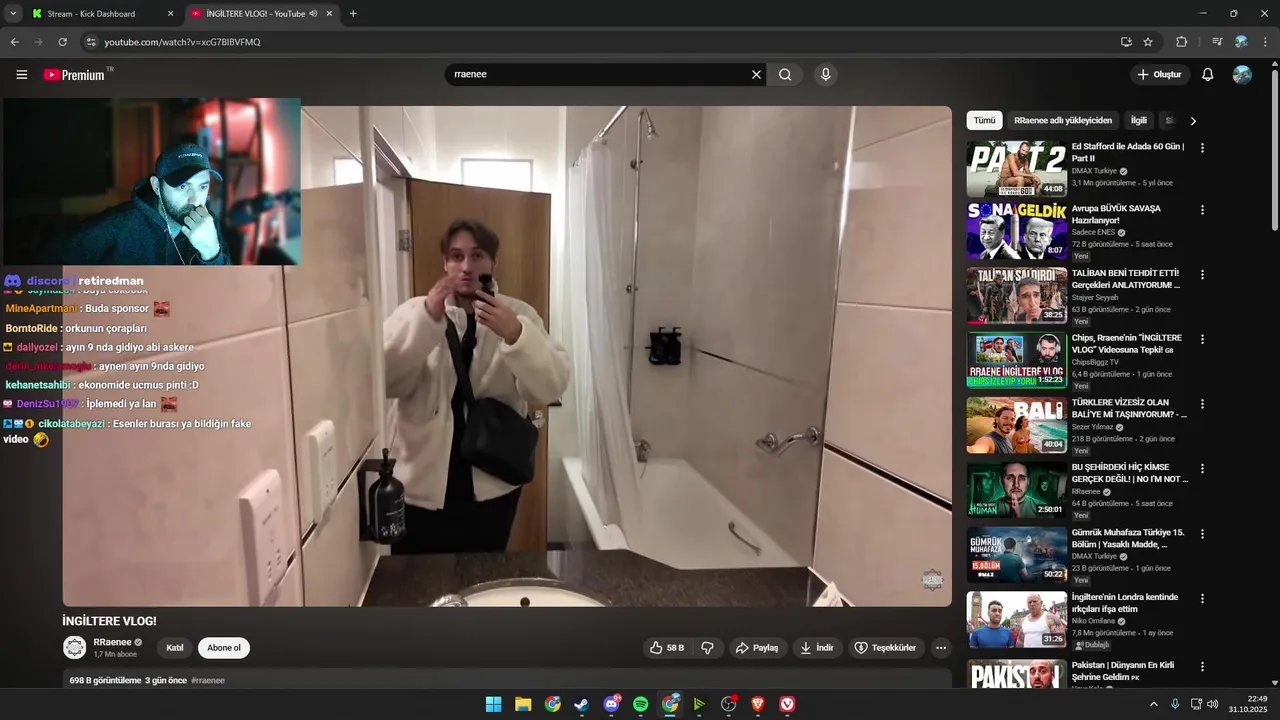This screenshot has height=720, width=1280.
Task: Open options for Gümrük Muhafaza video
Action: [x=1202, y=534]
